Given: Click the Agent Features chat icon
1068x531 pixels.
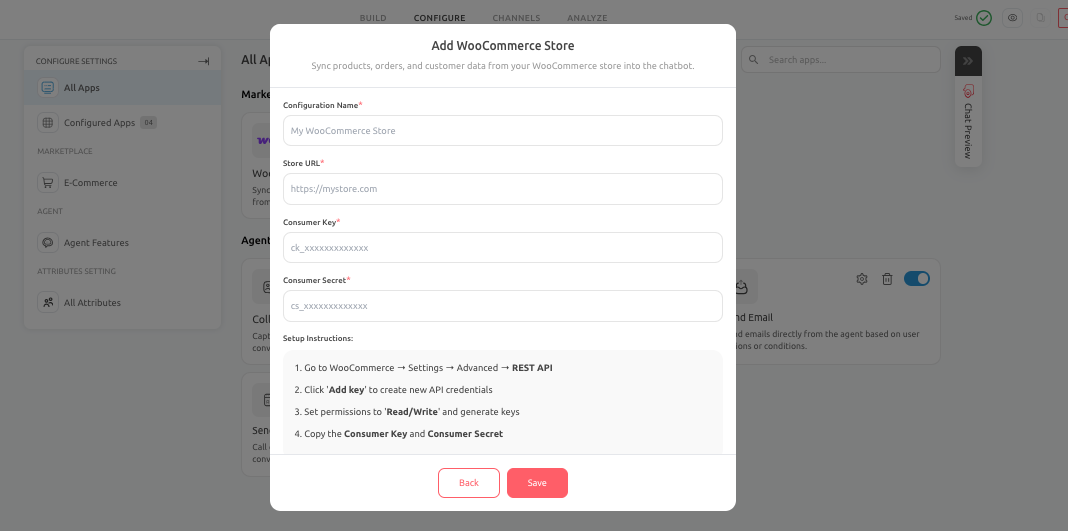Looking at the screenshot, I should pos(48,243).
